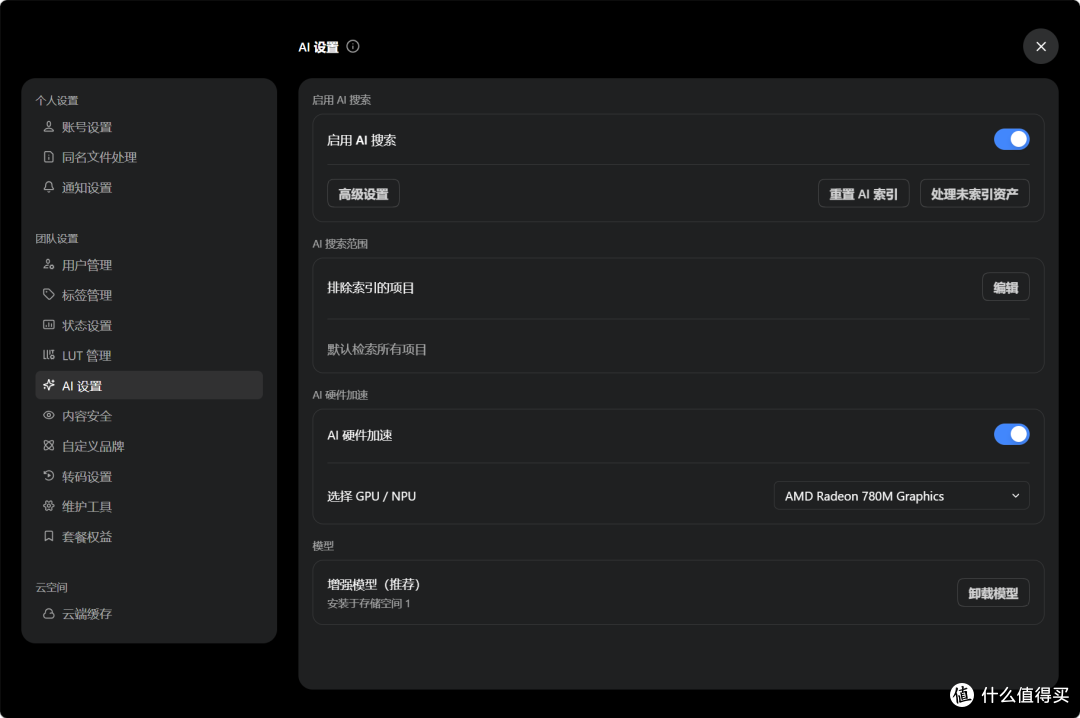Click 处理未索引资产 button
The width and height of the screenshot is (1080, 718).
pos(974,194)
